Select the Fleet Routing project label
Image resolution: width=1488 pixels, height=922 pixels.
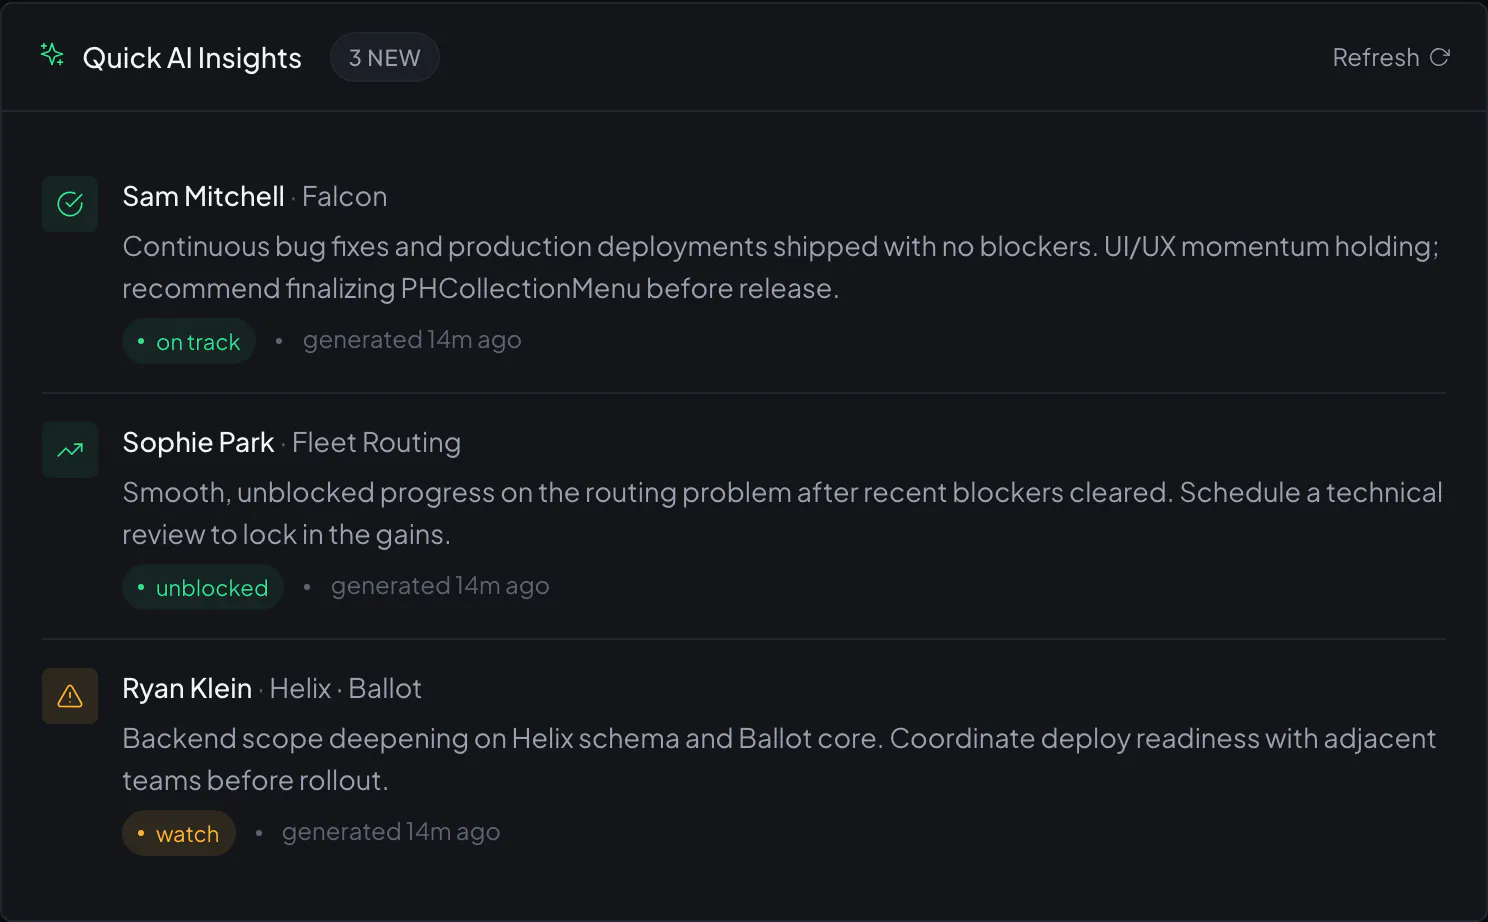(x=376, y=442)
